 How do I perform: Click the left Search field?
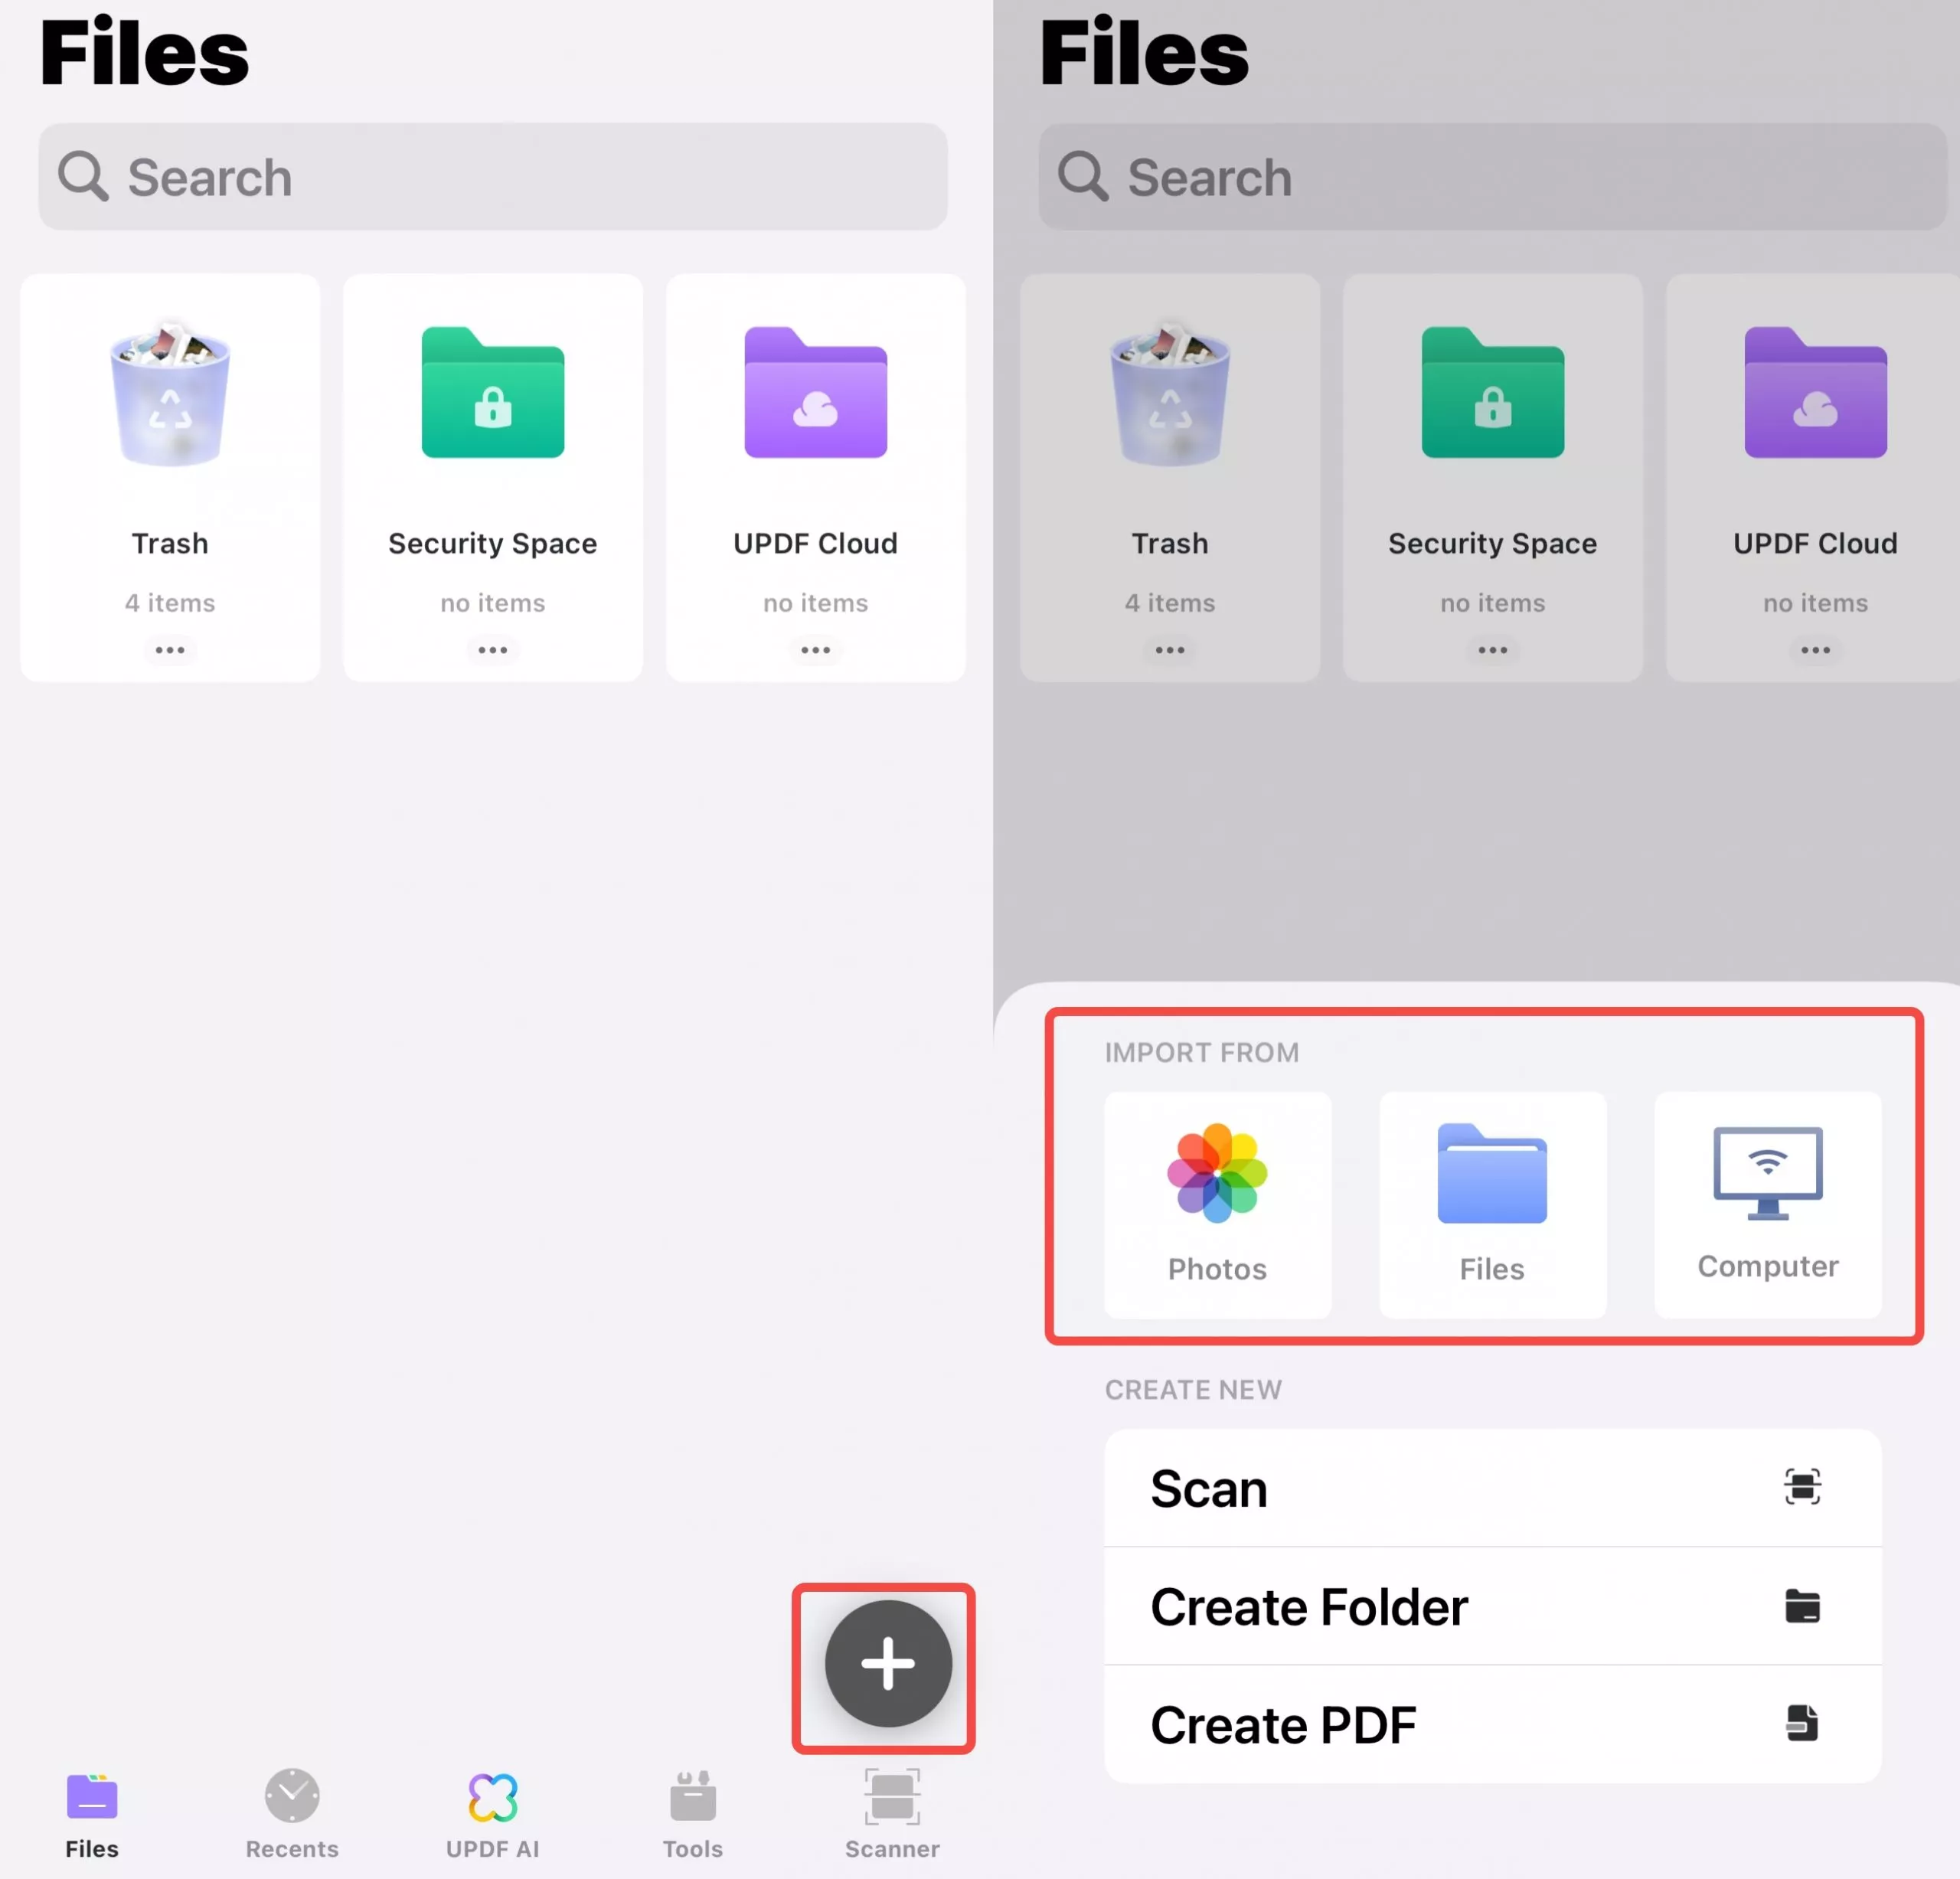(x=492, y=177)
